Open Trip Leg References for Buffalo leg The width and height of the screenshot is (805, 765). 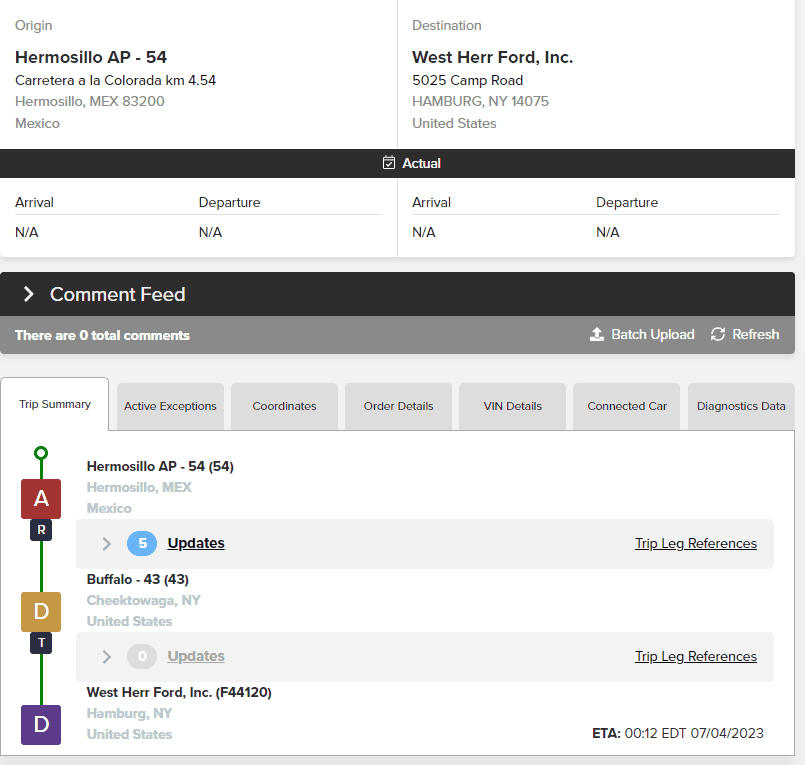point(696,656)
